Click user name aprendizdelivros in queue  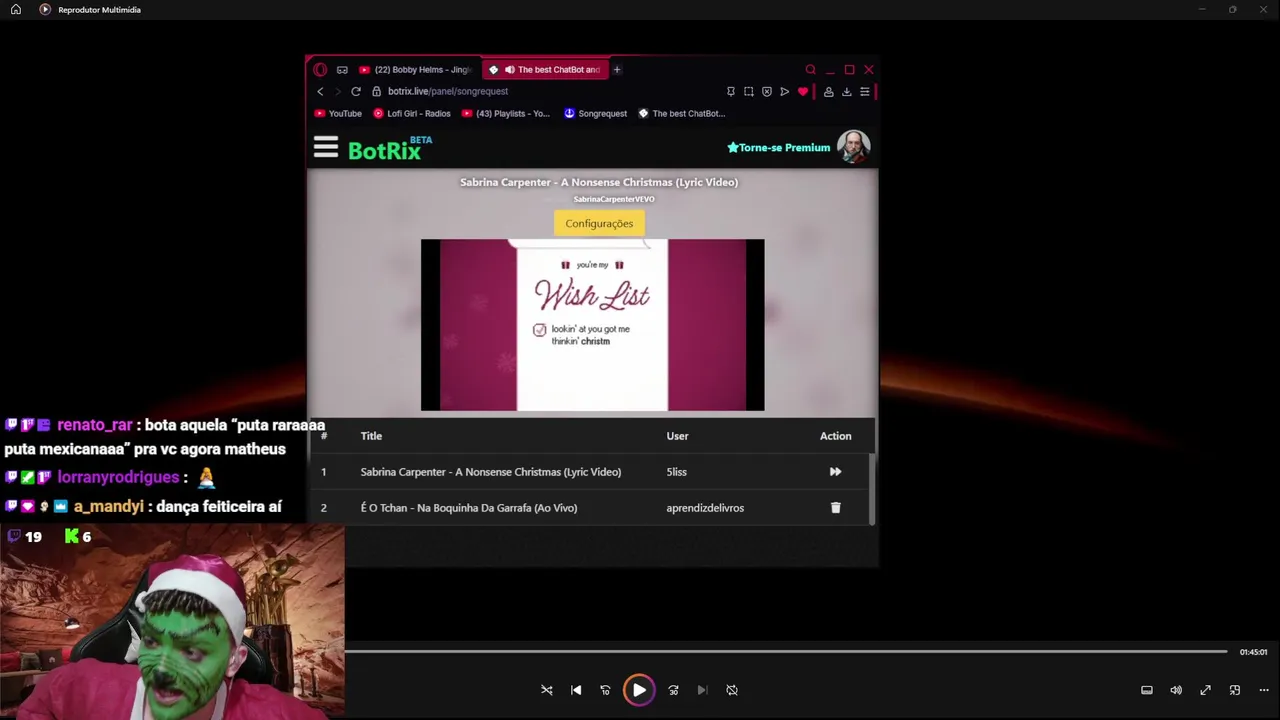(705, 508)
